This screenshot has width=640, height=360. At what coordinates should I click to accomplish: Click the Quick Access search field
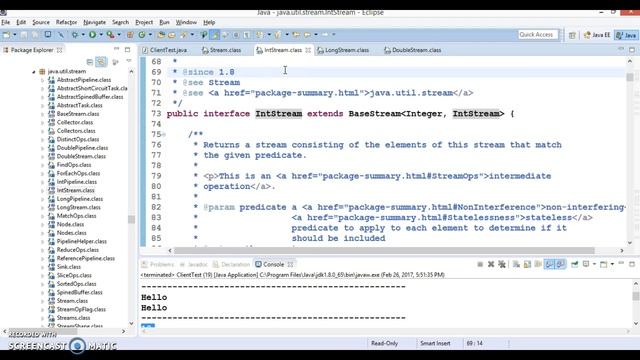[x=538, y=35]
